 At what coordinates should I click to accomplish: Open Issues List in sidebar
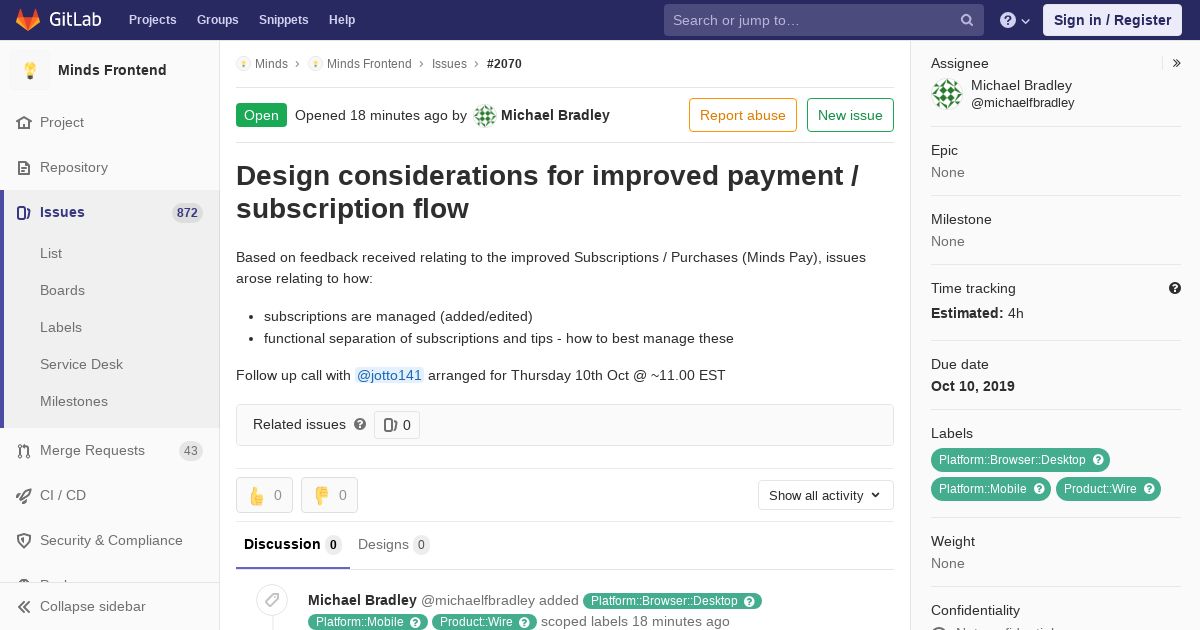coord(51,254)
